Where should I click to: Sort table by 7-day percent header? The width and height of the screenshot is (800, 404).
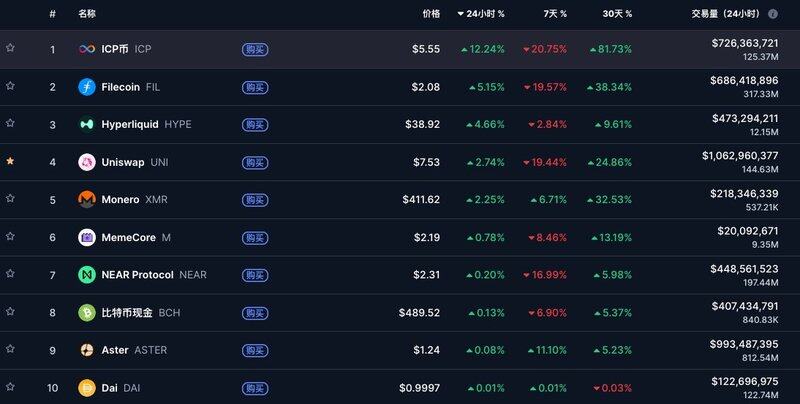pyautogui.click(x=556, y=14)
